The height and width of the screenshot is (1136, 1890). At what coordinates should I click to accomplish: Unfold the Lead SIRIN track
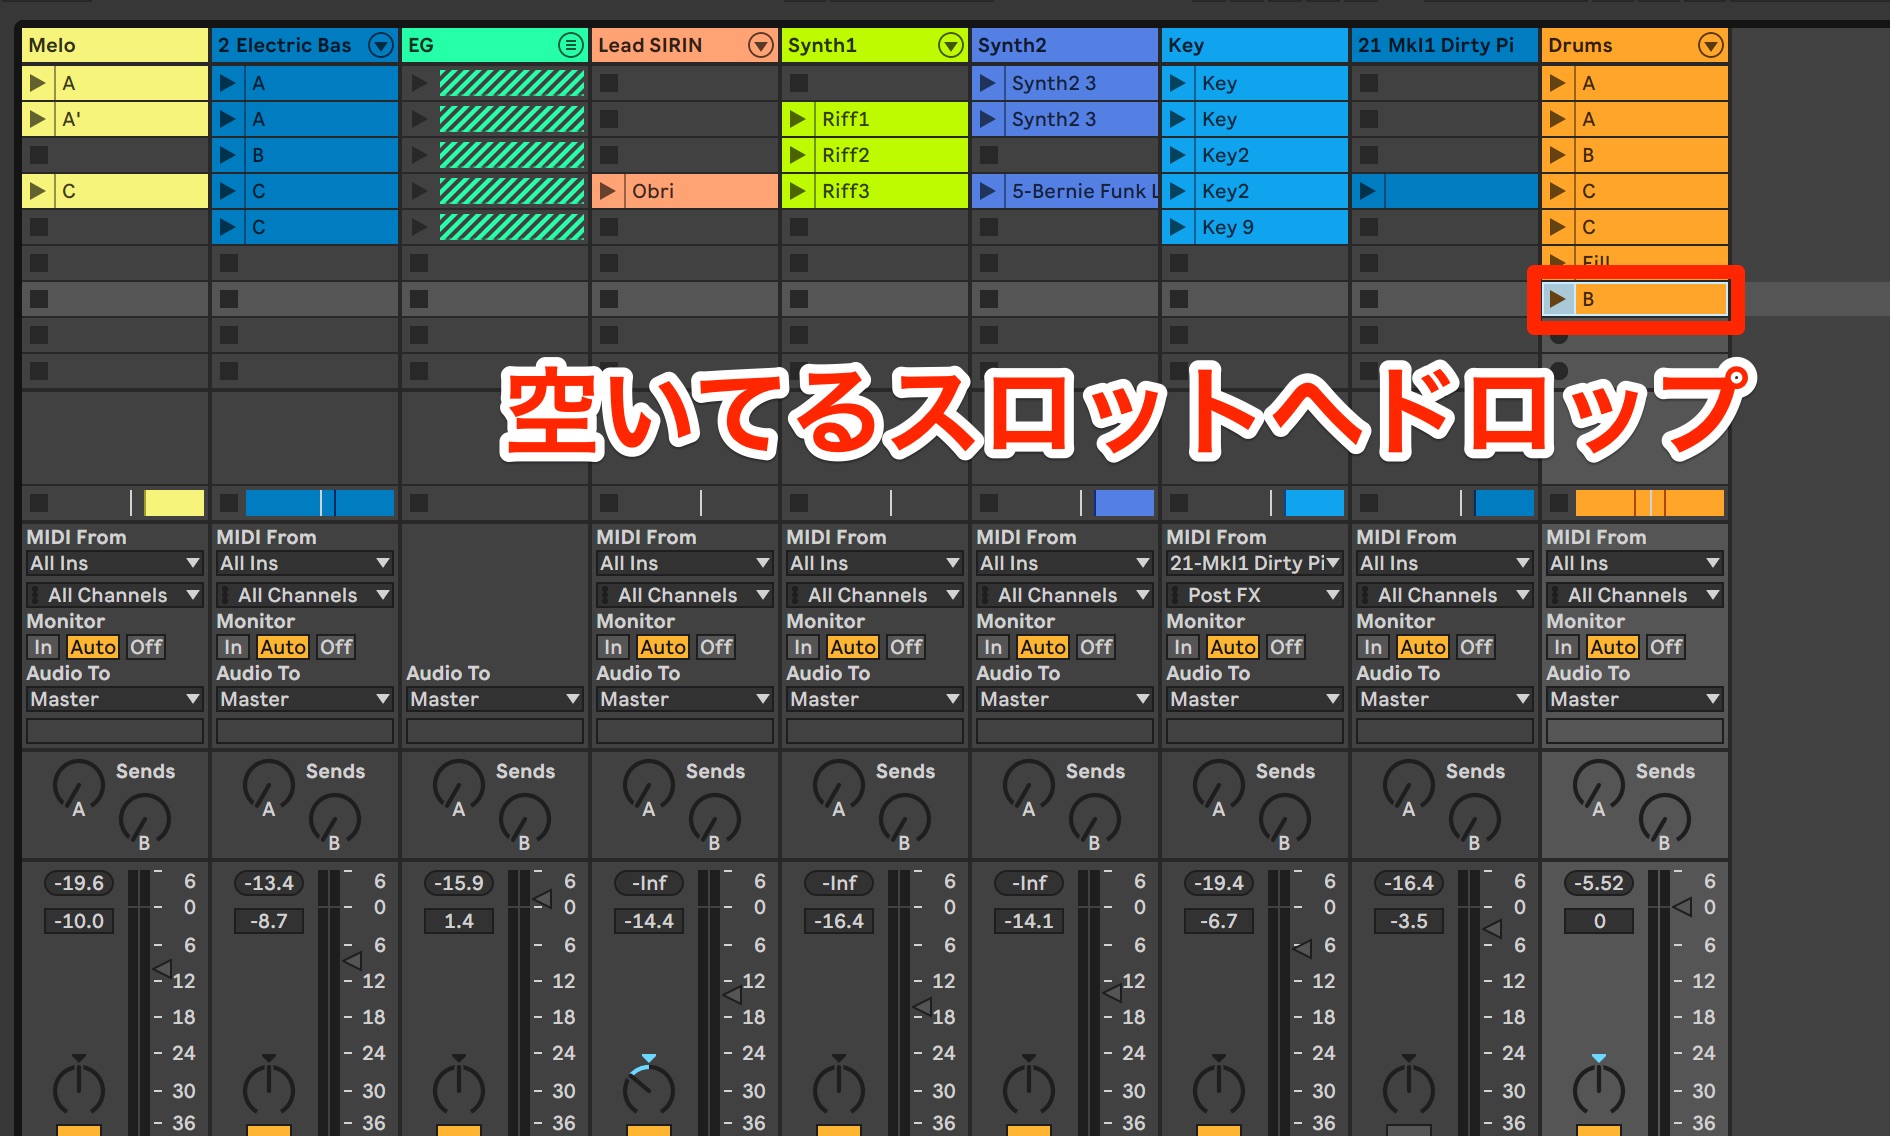pos(761,45)
